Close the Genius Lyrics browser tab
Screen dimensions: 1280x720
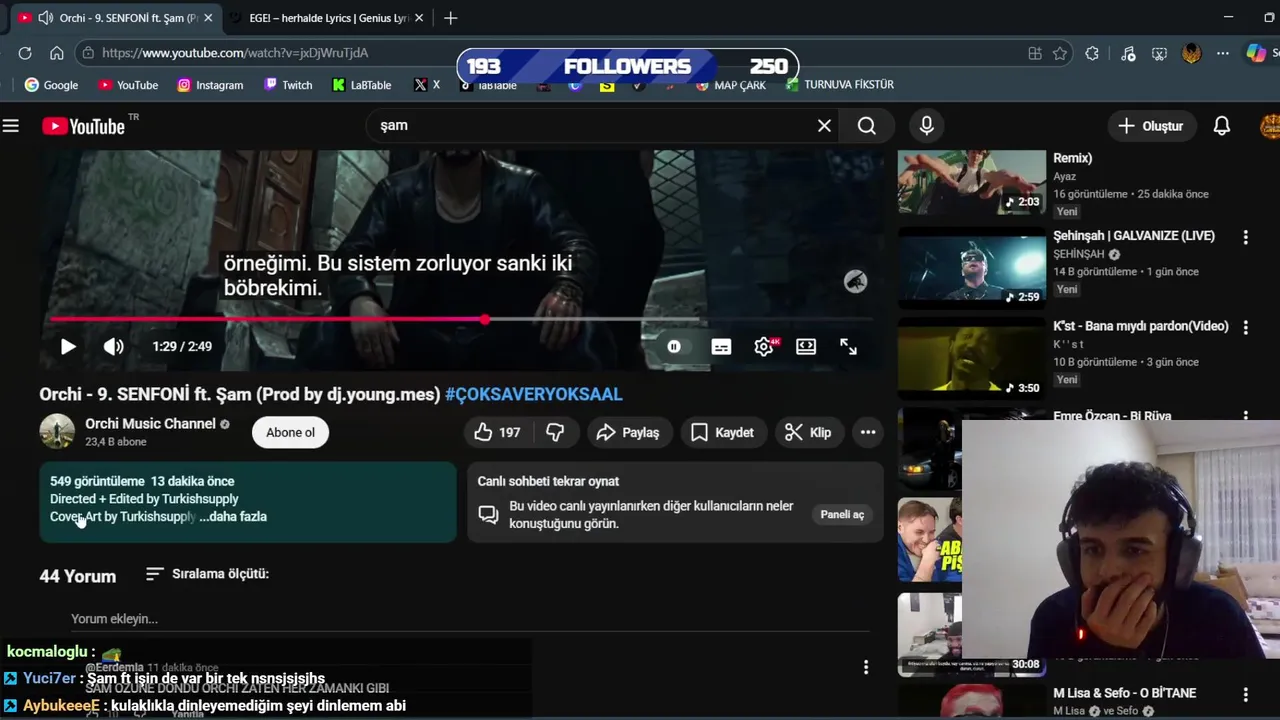pos(419,18)
